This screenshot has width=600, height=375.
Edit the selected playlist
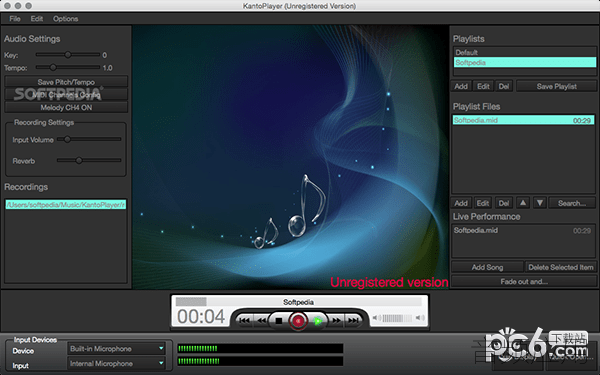(483, 86)
